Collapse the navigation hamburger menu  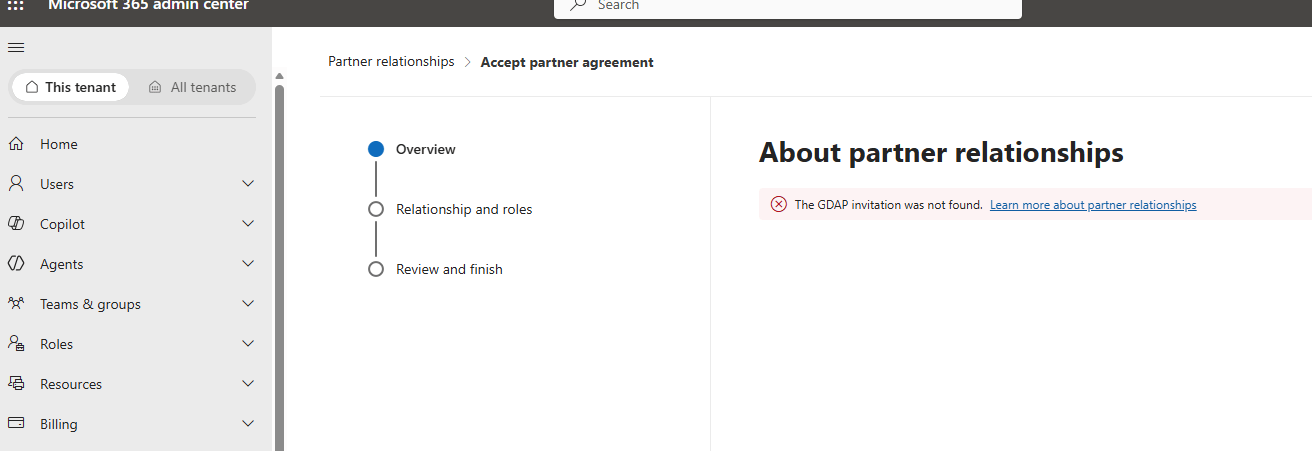[16, 47]
